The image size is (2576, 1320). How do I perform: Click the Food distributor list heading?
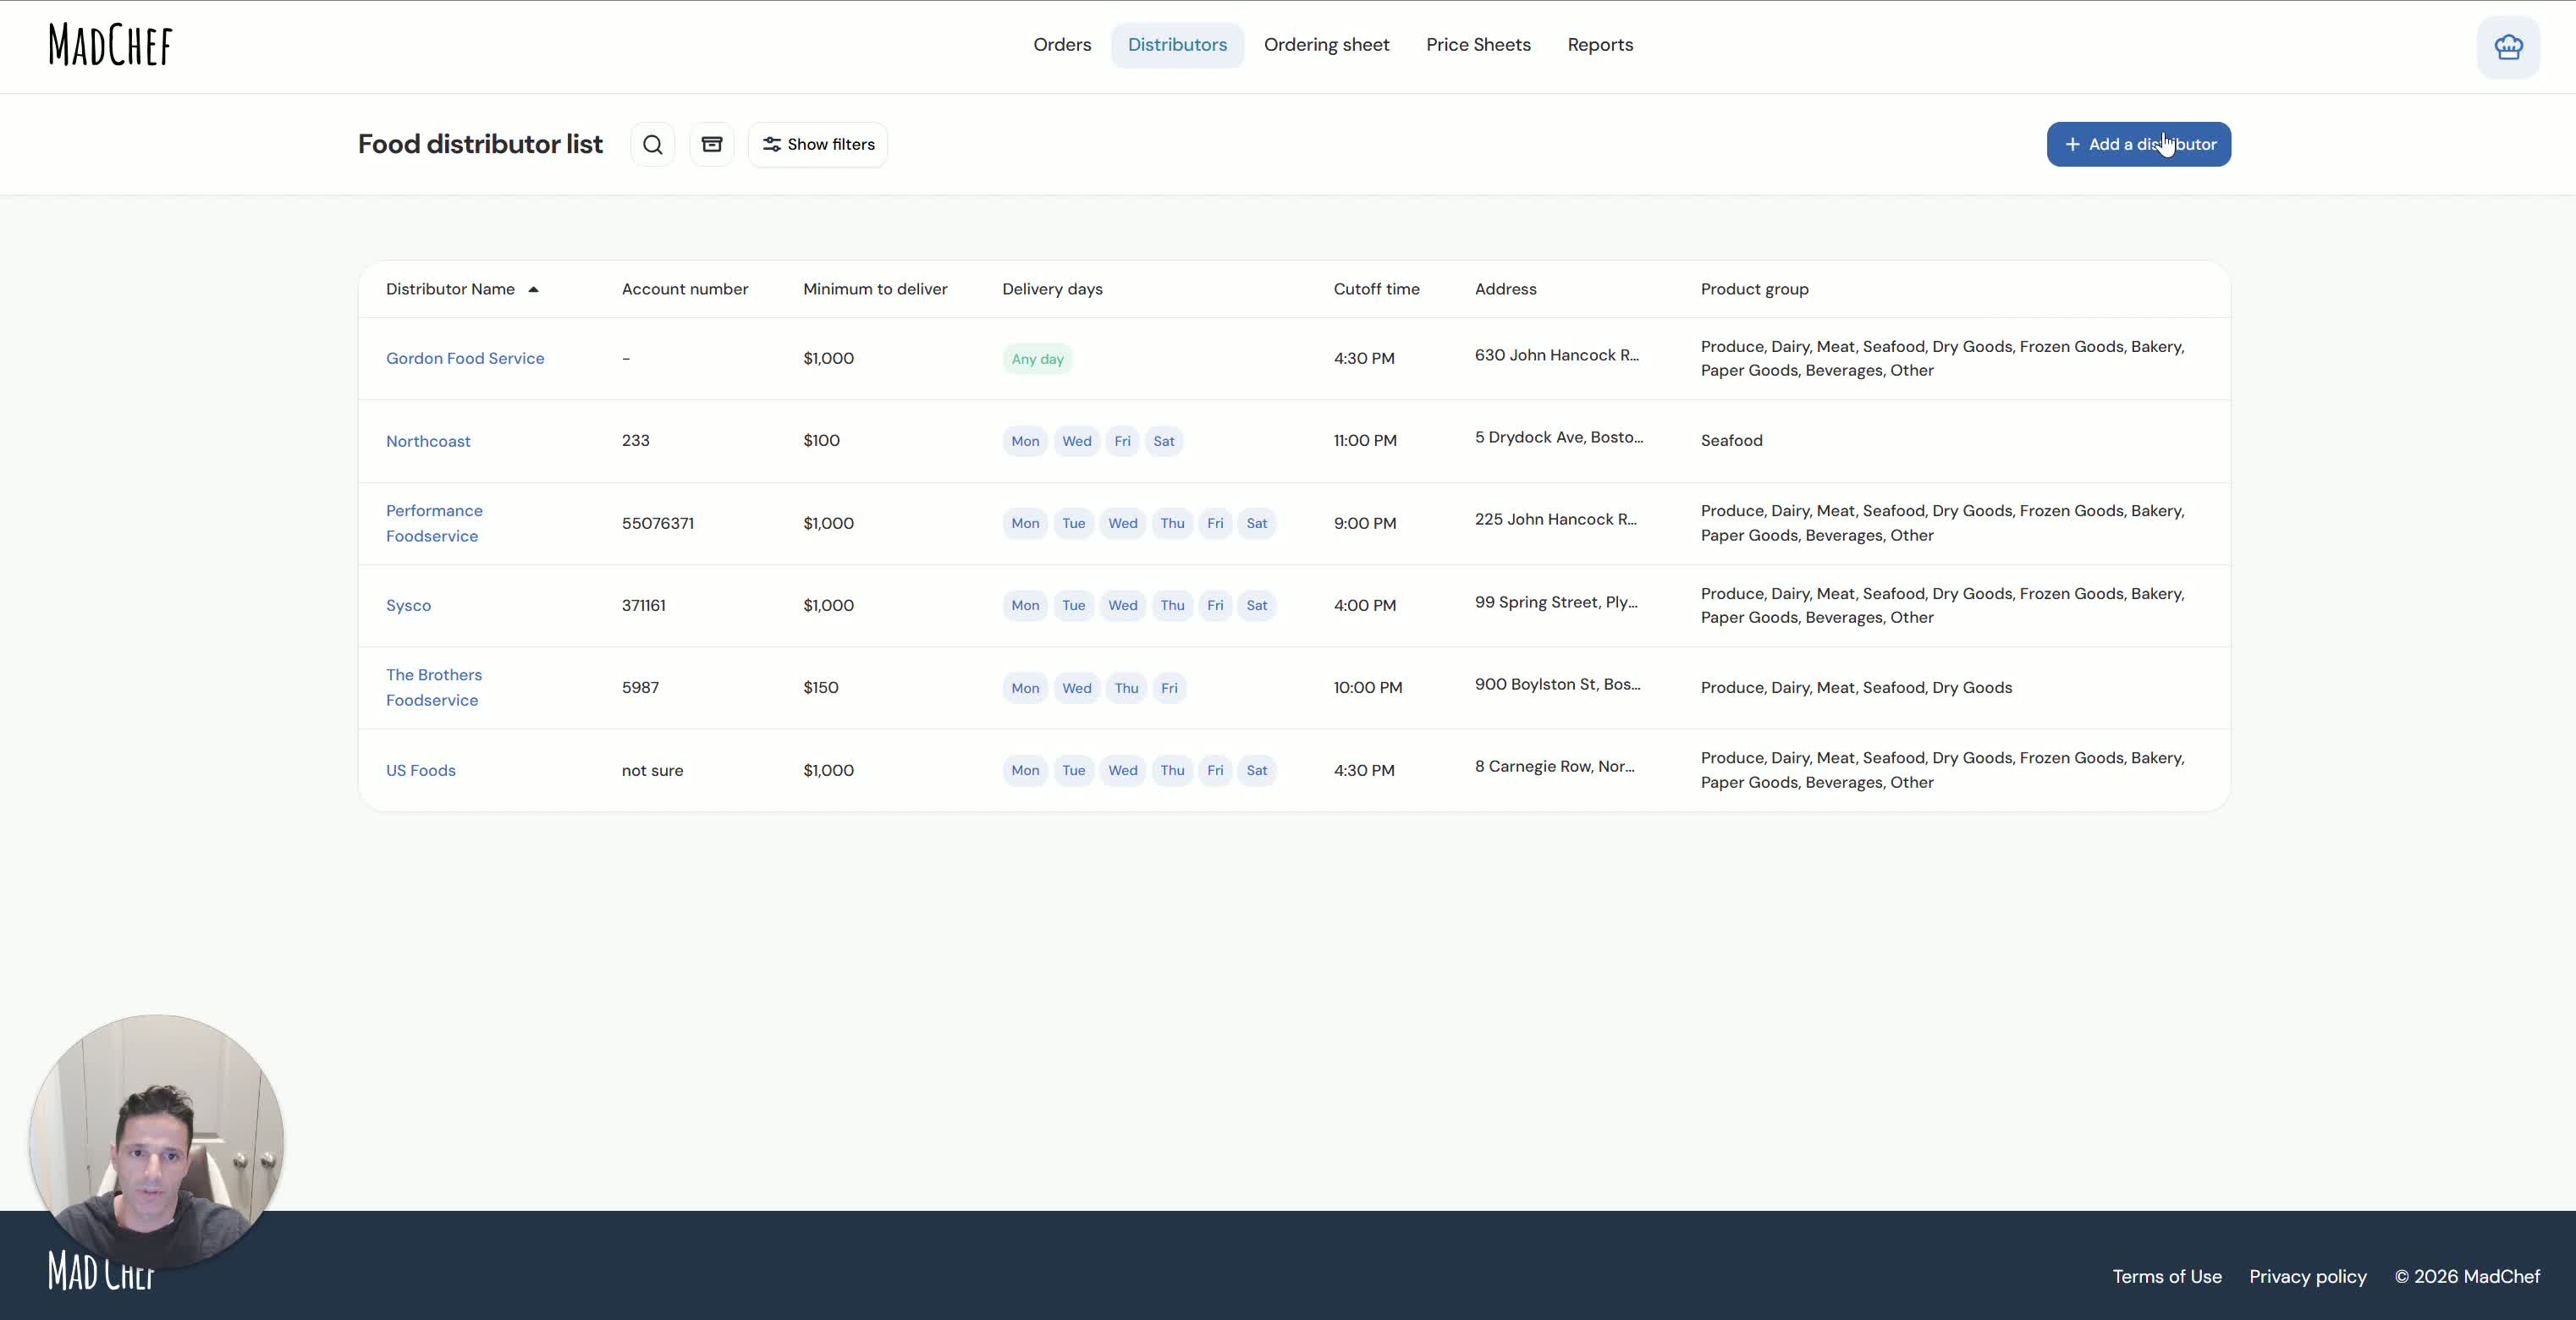click(x=480, y=145)
